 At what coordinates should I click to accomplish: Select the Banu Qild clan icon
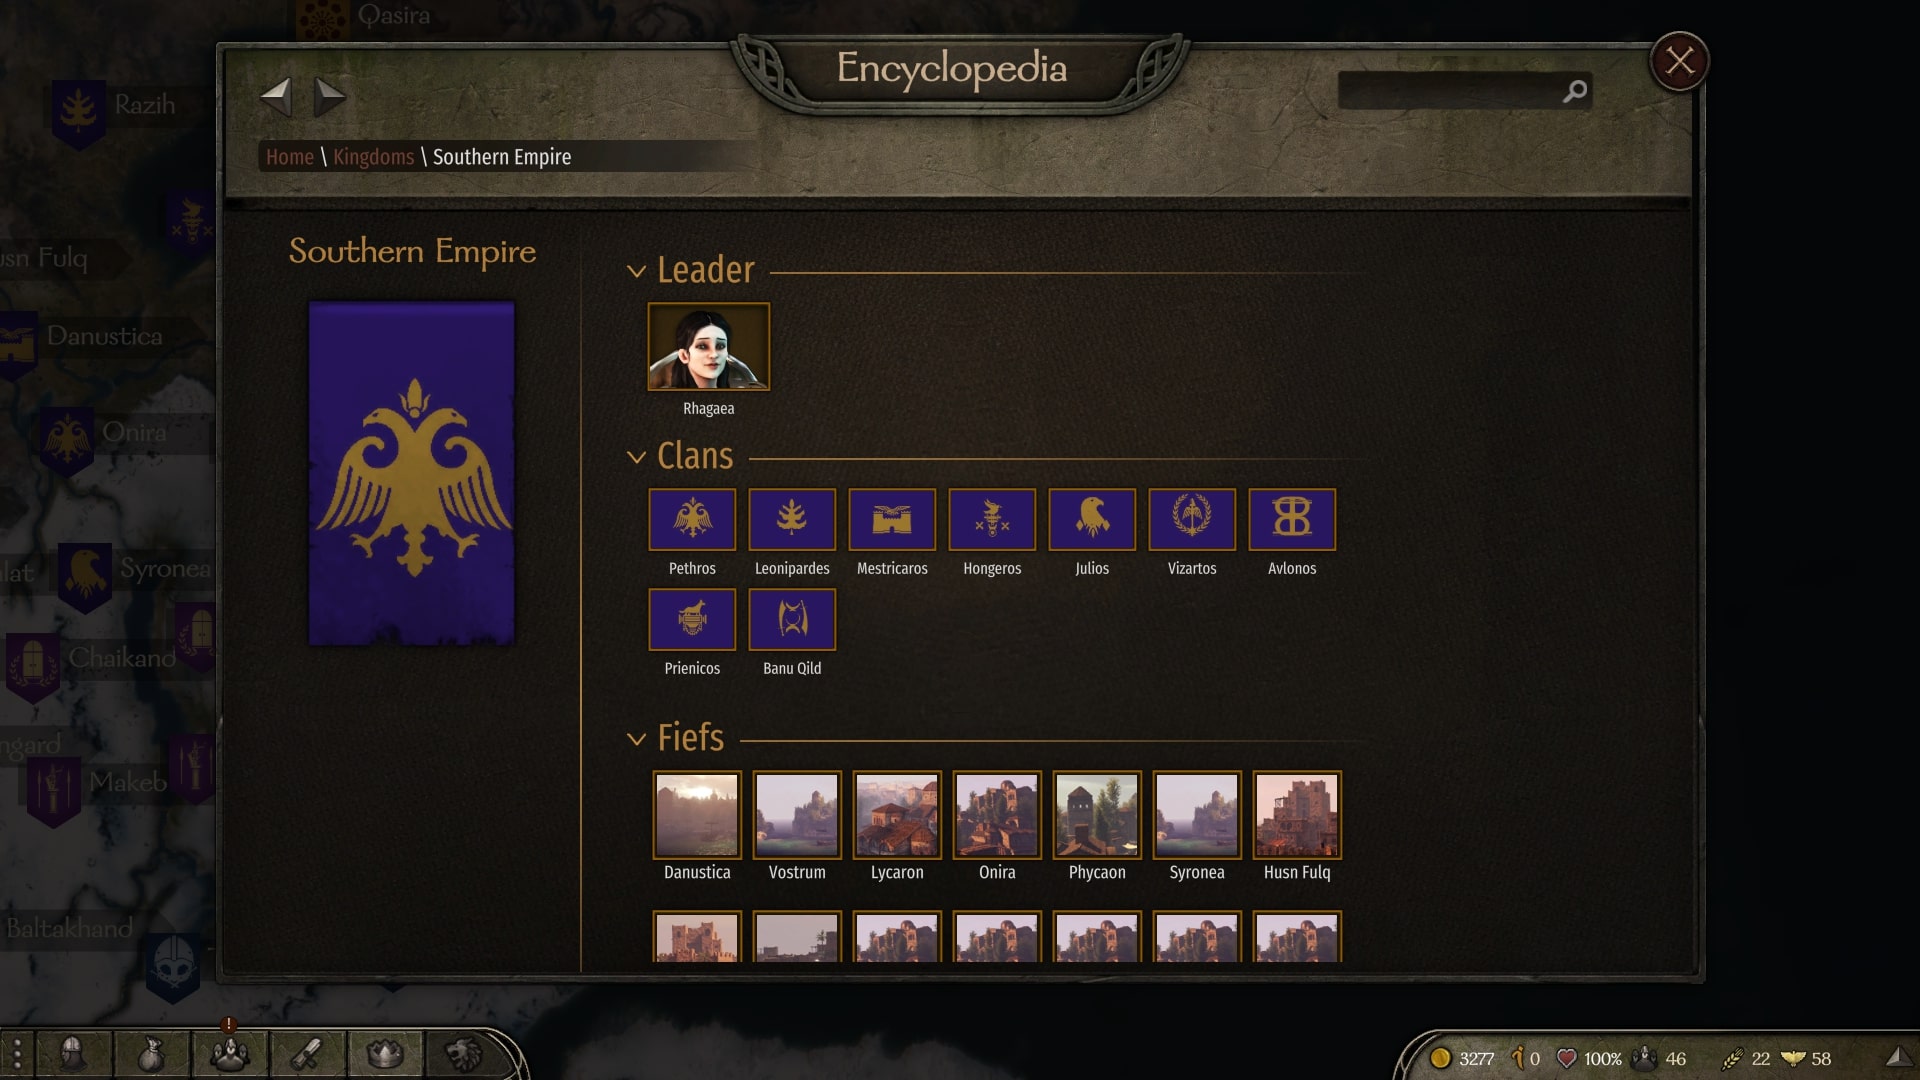point(792,619)
